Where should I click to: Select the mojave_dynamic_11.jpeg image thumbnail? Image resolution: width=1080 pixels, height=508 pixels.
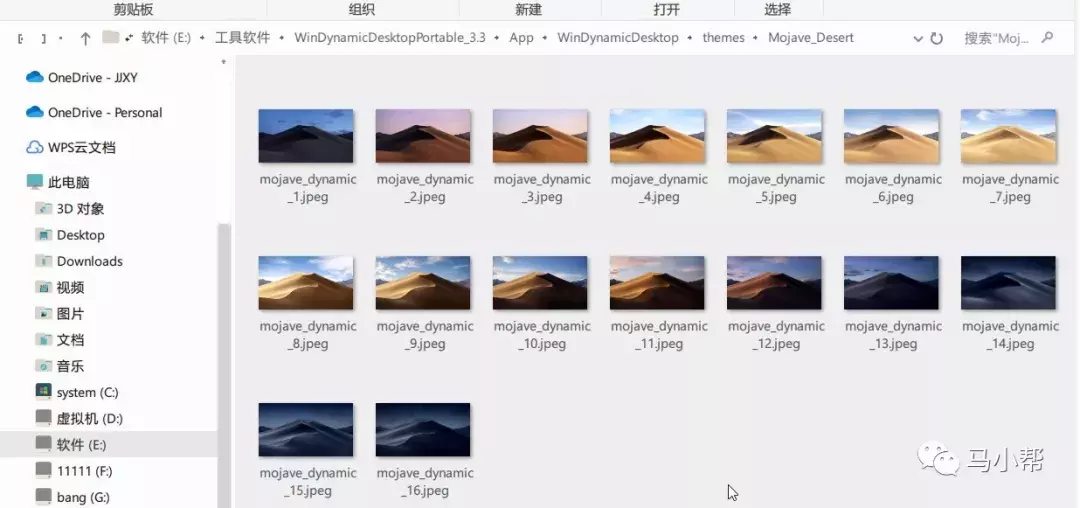[657, 283]
